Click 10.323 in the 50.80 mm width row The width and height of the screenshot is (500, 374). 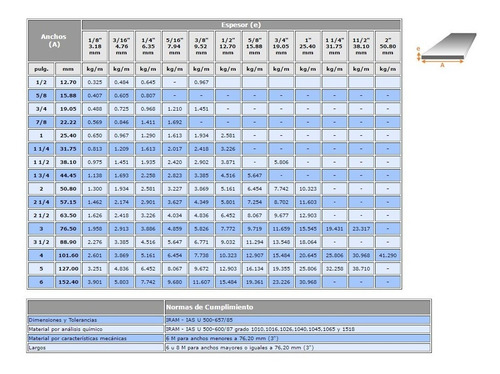tap(308, 189)
